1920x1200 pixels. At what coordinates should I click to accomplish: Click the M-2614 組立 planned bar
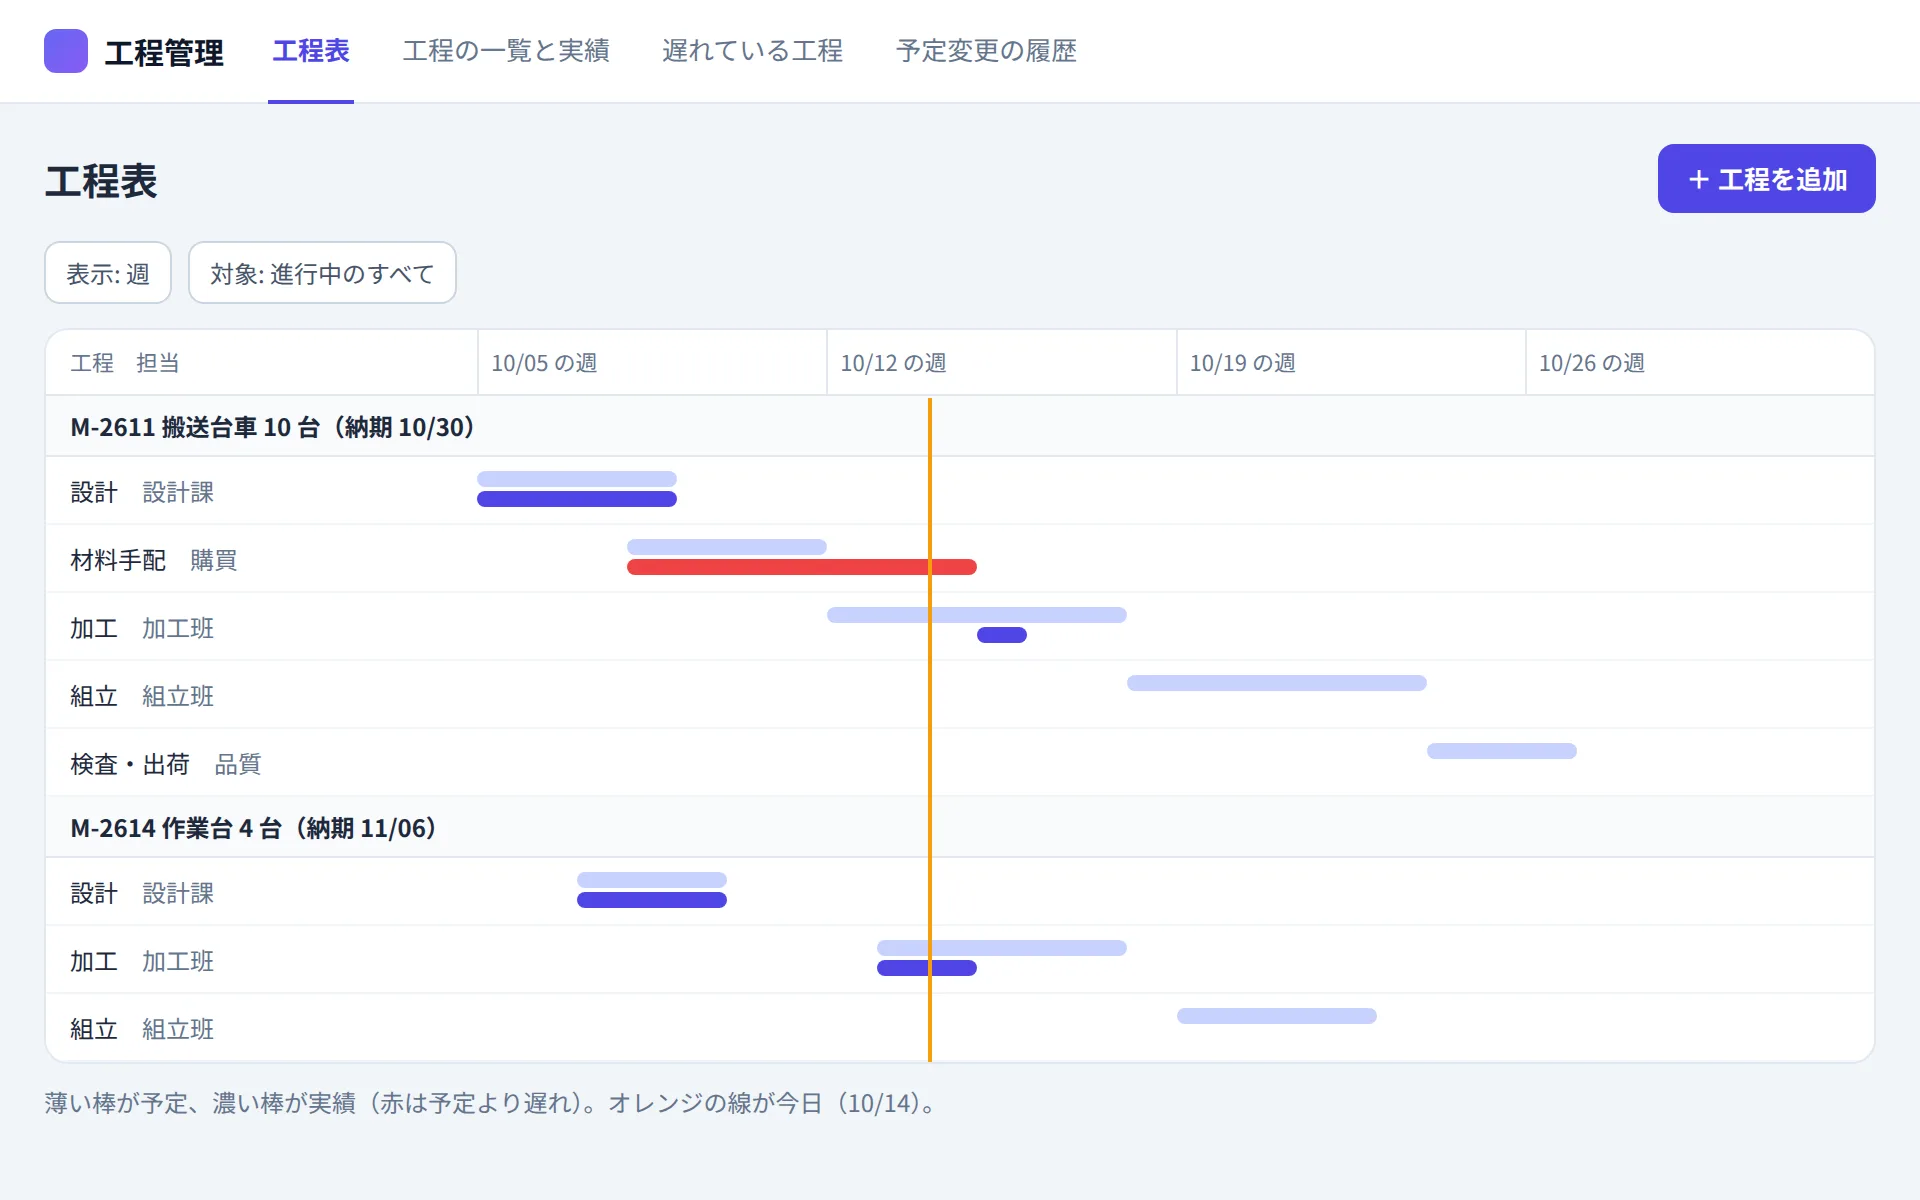click(1277, 1016)
